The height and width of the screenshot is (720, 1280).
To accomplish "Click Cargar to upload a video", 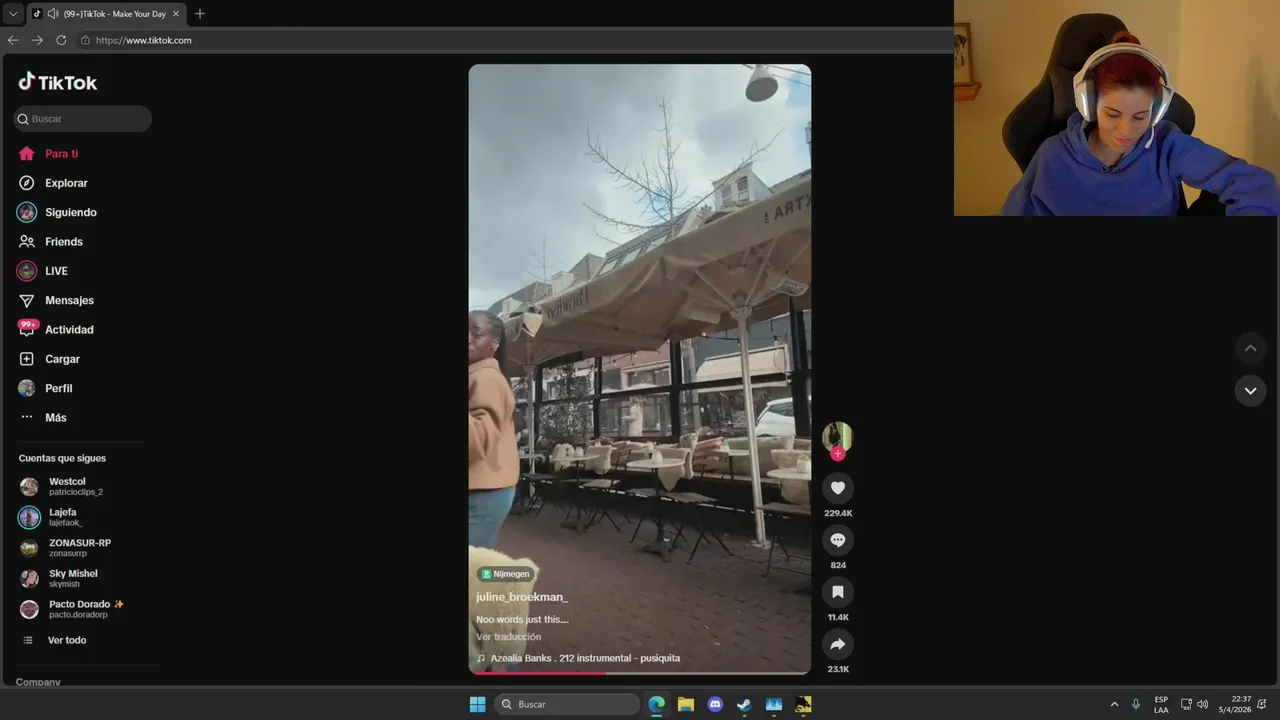I will 49,359.
